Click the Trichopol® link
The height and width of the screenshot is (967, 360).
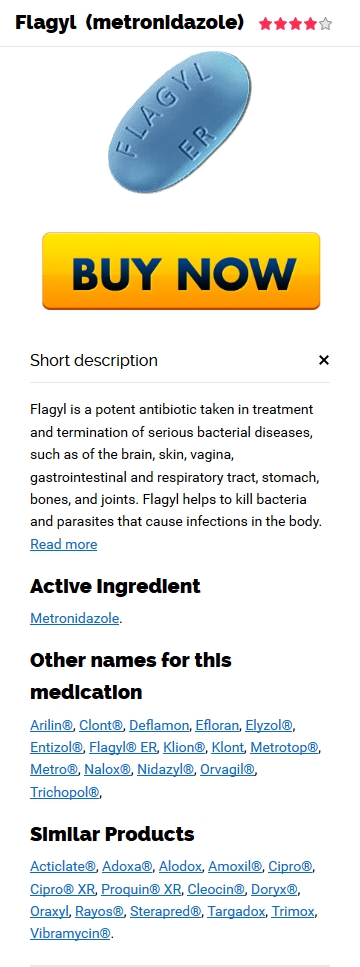[x=65, y=792]
